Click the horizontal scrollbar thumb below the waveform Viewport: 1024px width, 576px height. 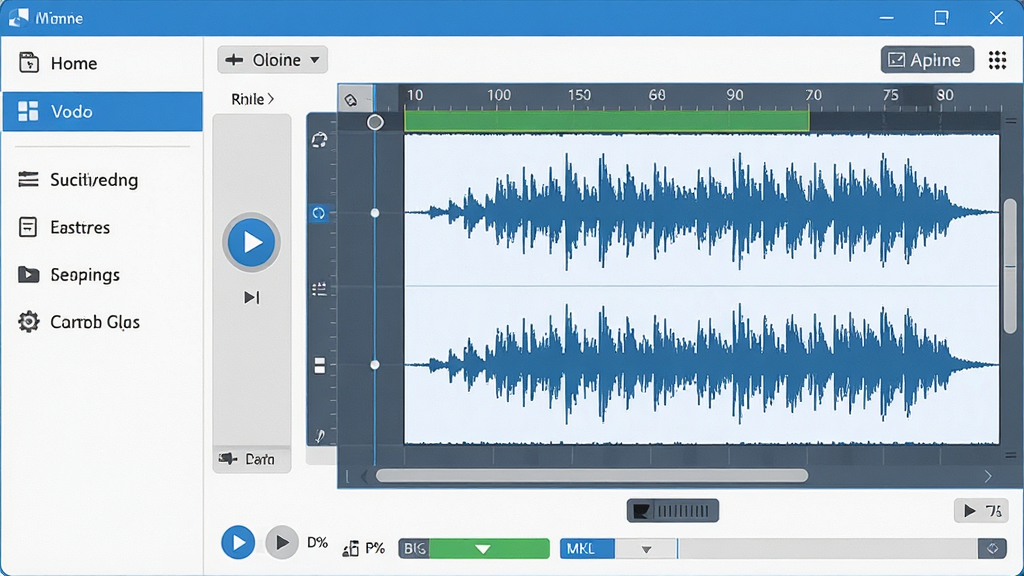click(592, 476)
